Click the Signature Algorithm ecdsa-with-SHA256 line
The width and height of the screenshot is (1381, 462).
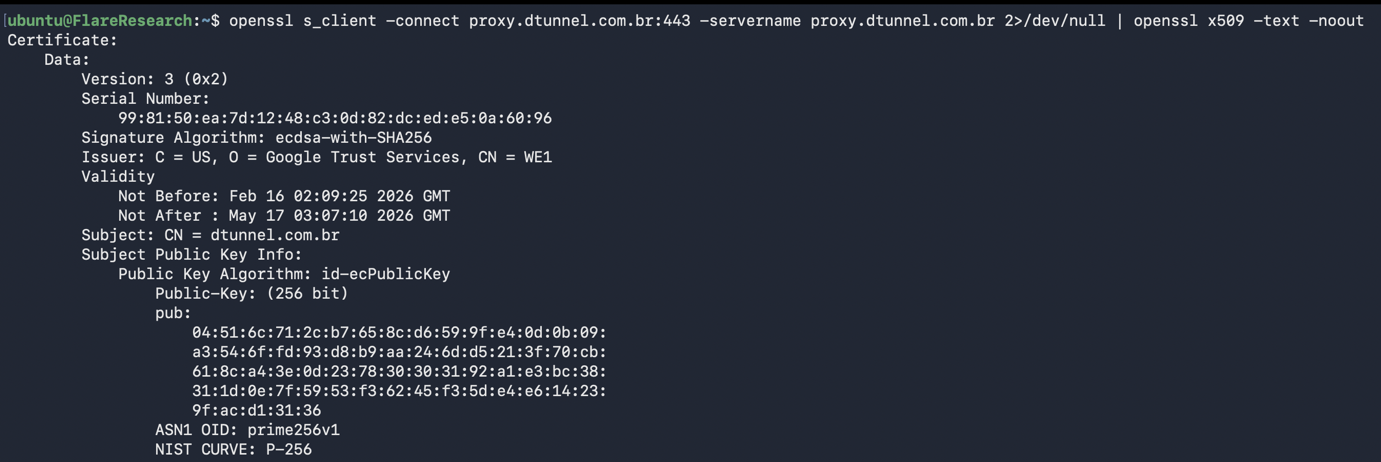pyautogui.click(x=257, y=138)
